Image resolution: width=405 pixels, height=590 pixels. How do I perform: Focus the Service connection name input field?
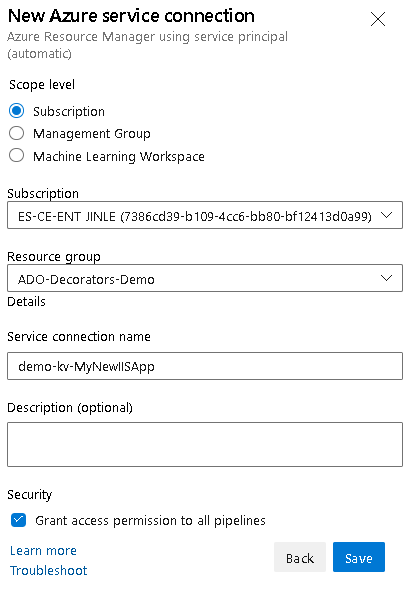pyautogui.click(x=205, y=366)
